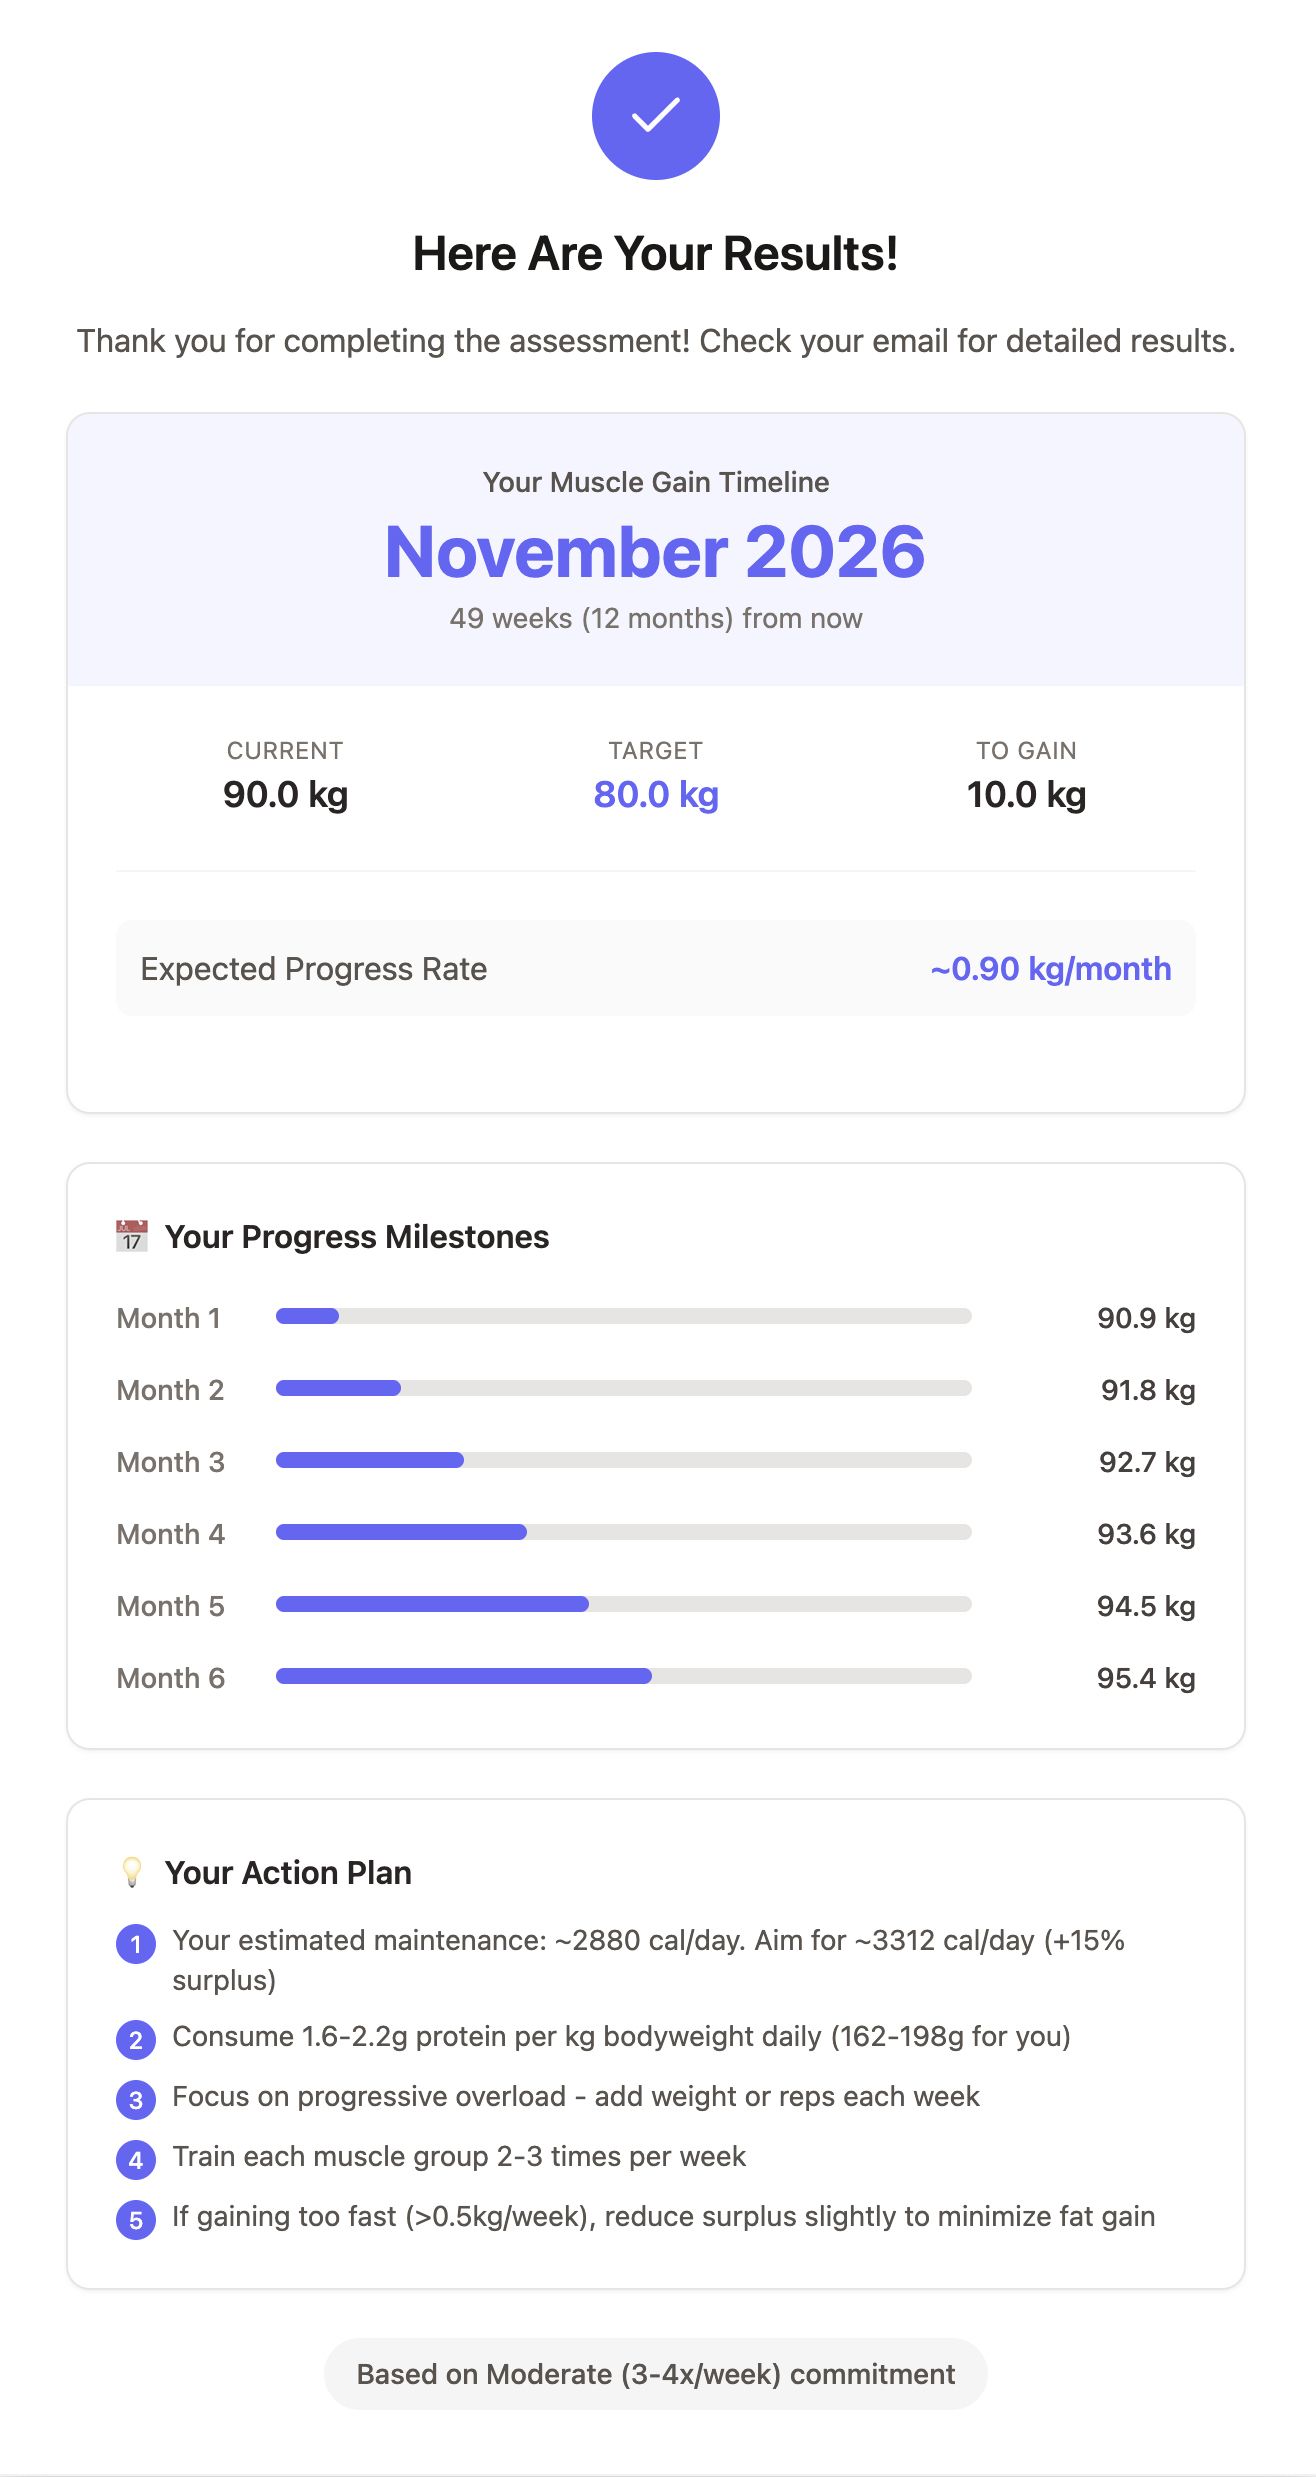Screen dimensions: 1316x2477
Task: Click the 90.0 kg current weight value
Action: coord(286,794)
